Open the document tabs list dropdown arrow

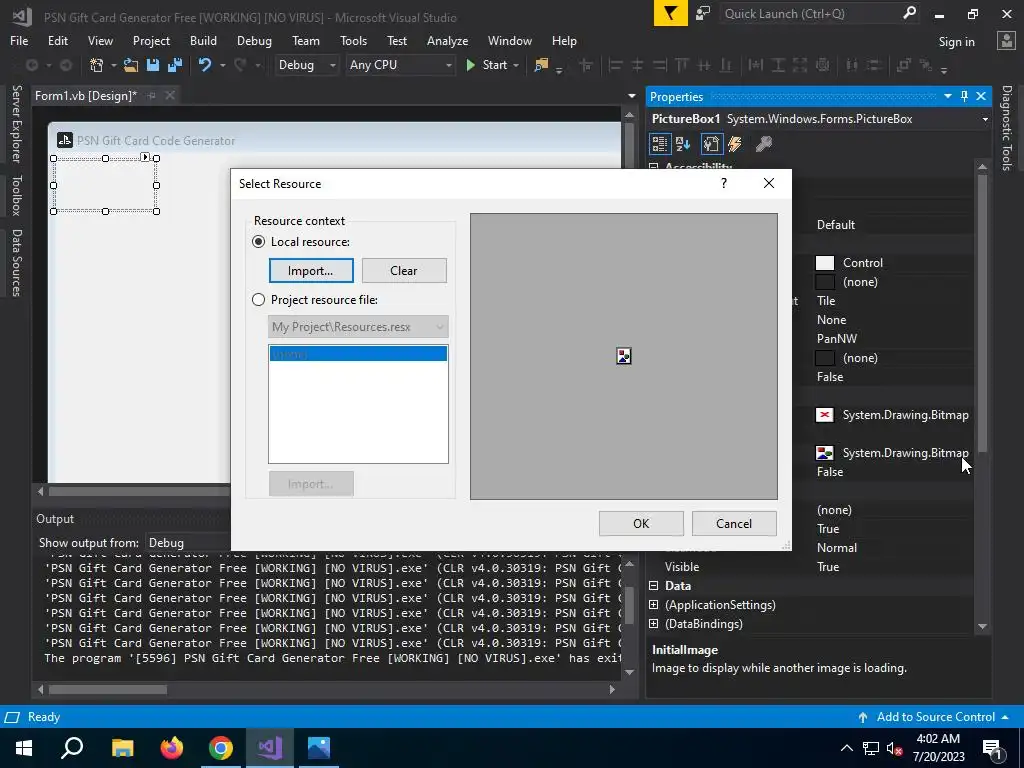[x=632, y=96]
